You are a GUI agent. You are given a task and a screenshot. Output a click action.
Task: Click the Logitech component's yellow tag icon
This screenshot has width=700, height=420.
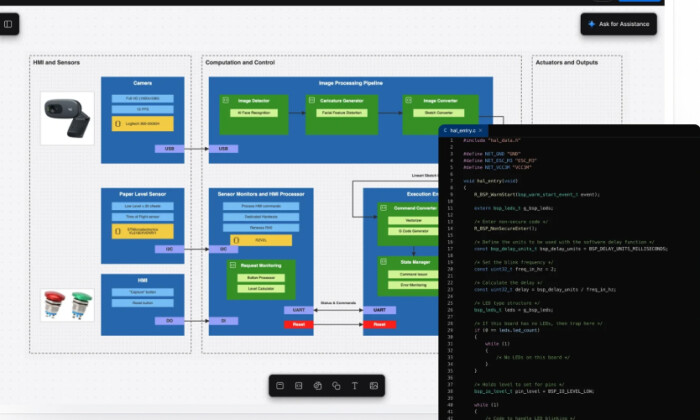tap(118, 124)
